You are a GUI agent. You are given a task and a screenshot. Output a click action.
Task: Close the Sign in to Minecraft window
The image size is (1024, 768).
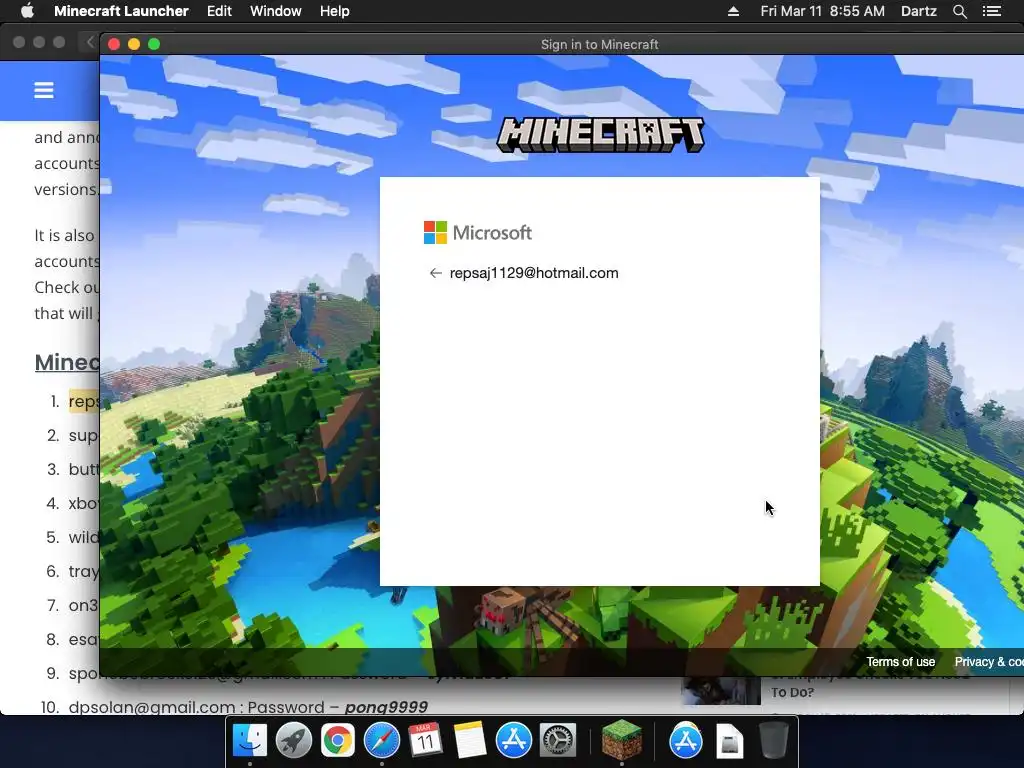click(x=114, y=44)
